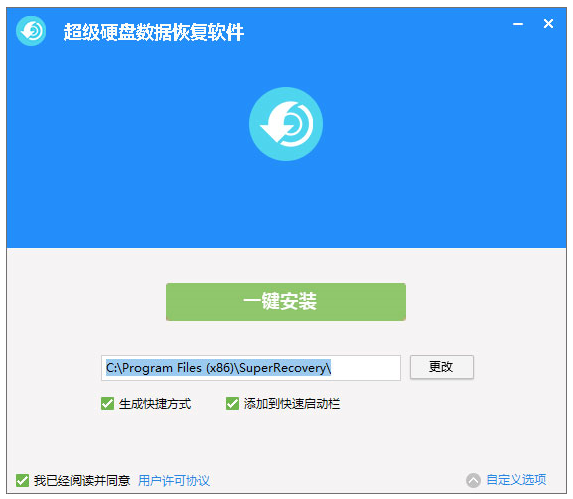Start installation with the 一键安装 button
This screenshot has height=499, width=573.
pos(286,302)
